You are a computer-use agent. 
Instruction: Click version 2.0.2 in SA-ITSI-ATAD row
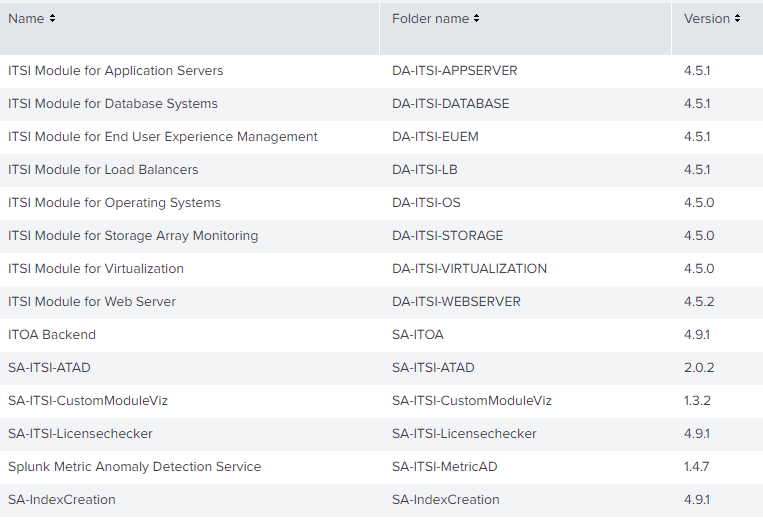coord(699,368)
